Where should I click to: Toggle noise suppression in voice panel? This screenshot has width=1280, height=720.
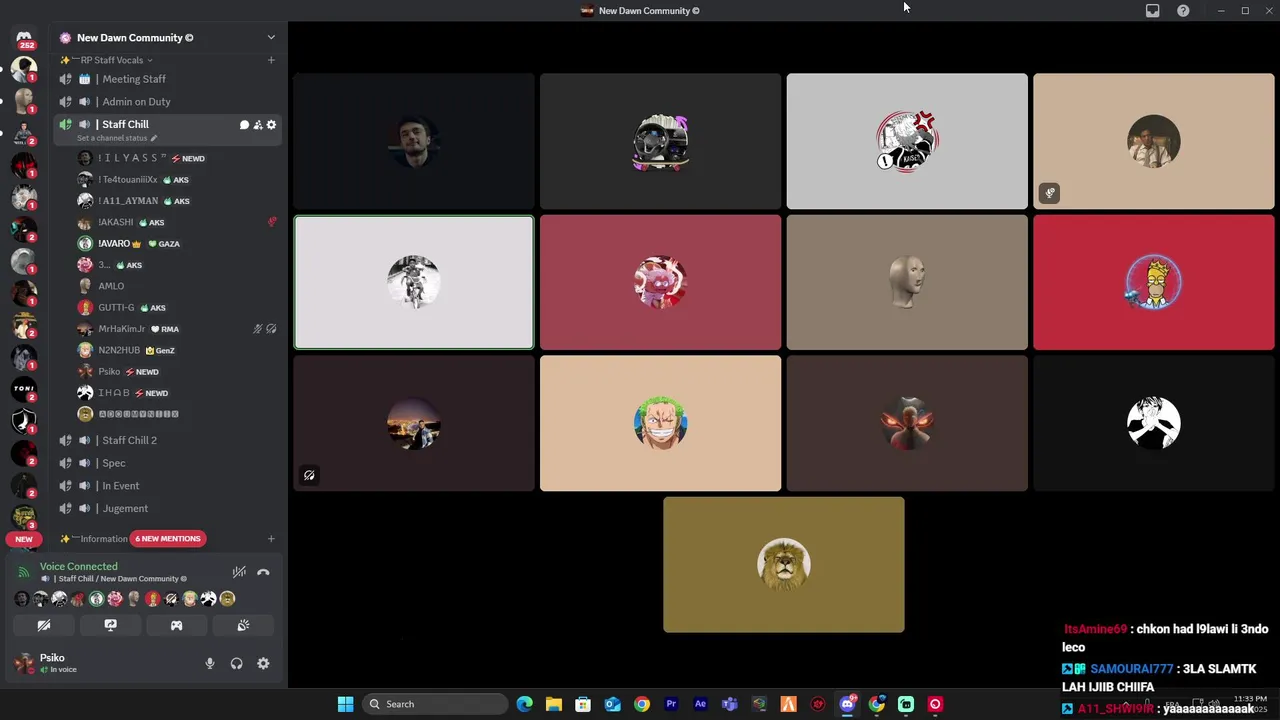pos(239,573)
